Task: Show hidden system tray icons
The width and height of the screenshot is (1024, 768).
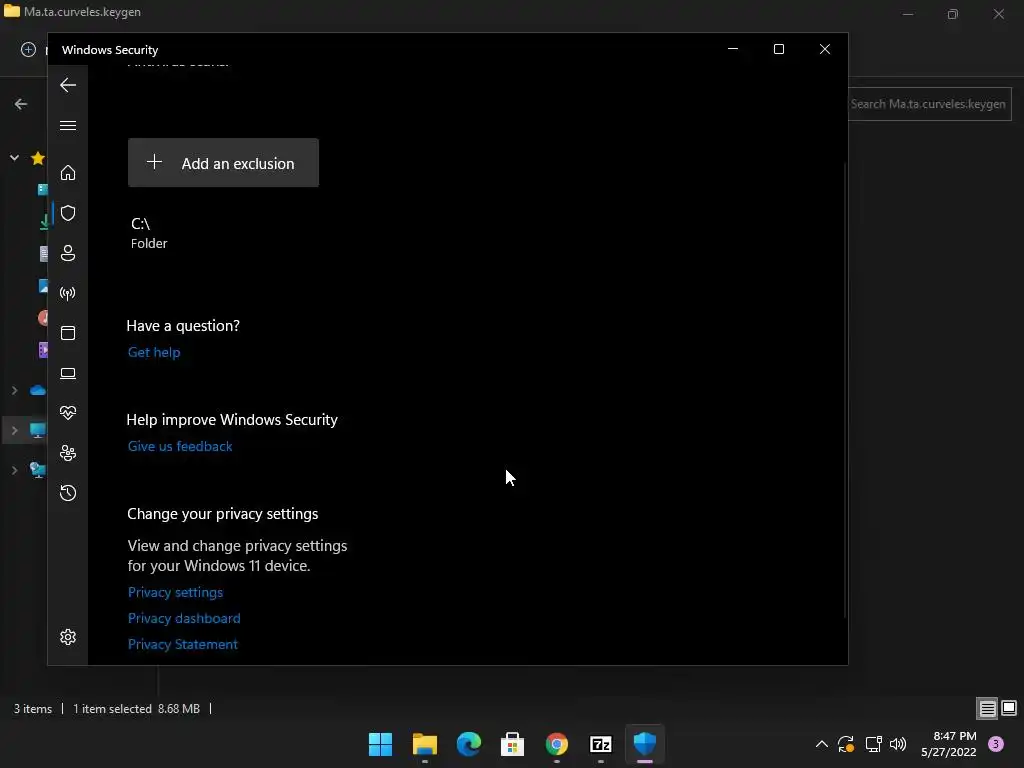Action: pos(822,744)
